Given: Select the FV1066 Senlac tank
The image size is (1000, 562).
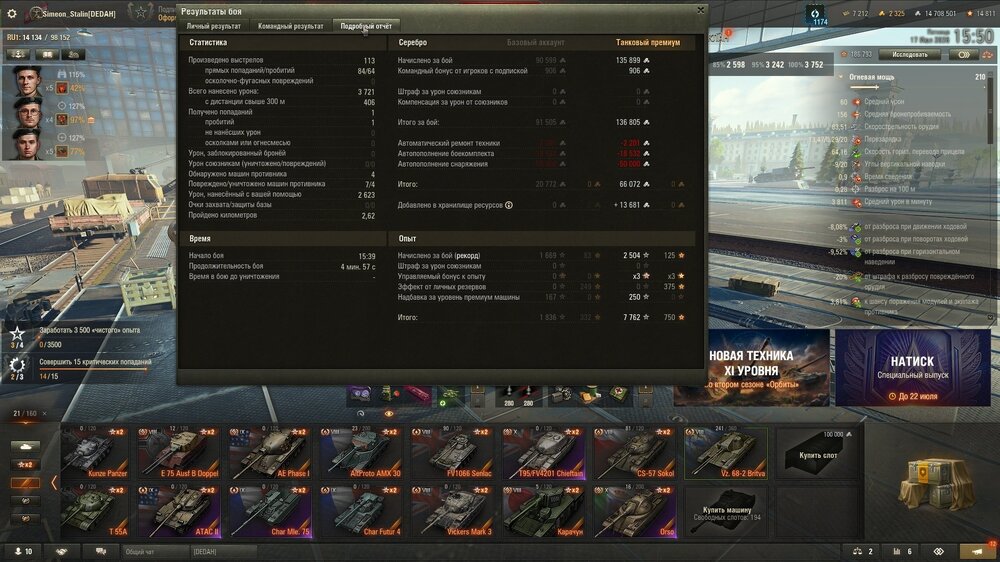Looking at the screenshot, I should pos(452,453).
